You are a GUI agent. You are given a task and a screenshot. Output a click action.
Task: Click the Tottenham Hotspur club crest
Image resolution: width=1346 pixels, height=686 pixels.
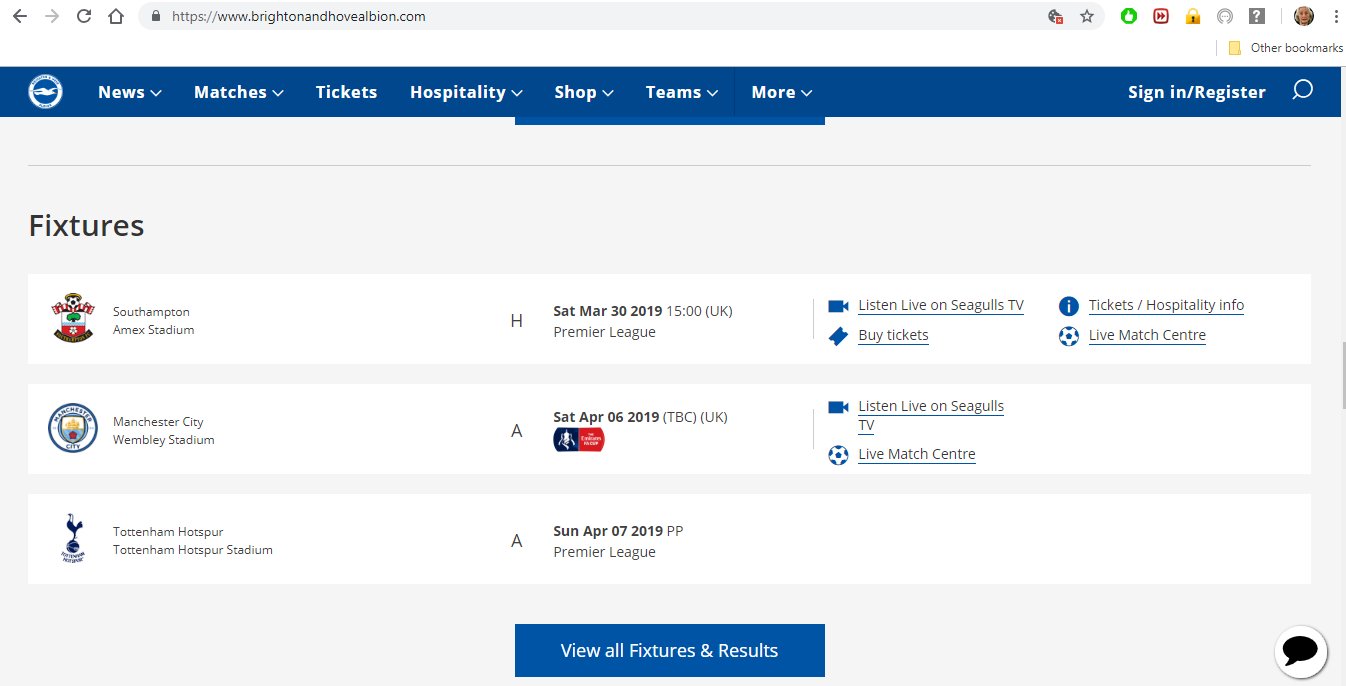pyautogui.click(x=73, y=539)
